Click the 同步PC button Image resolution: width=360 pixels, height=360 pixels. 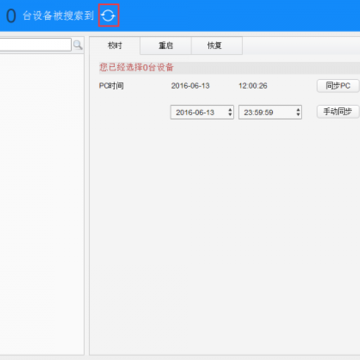point(338,86)
